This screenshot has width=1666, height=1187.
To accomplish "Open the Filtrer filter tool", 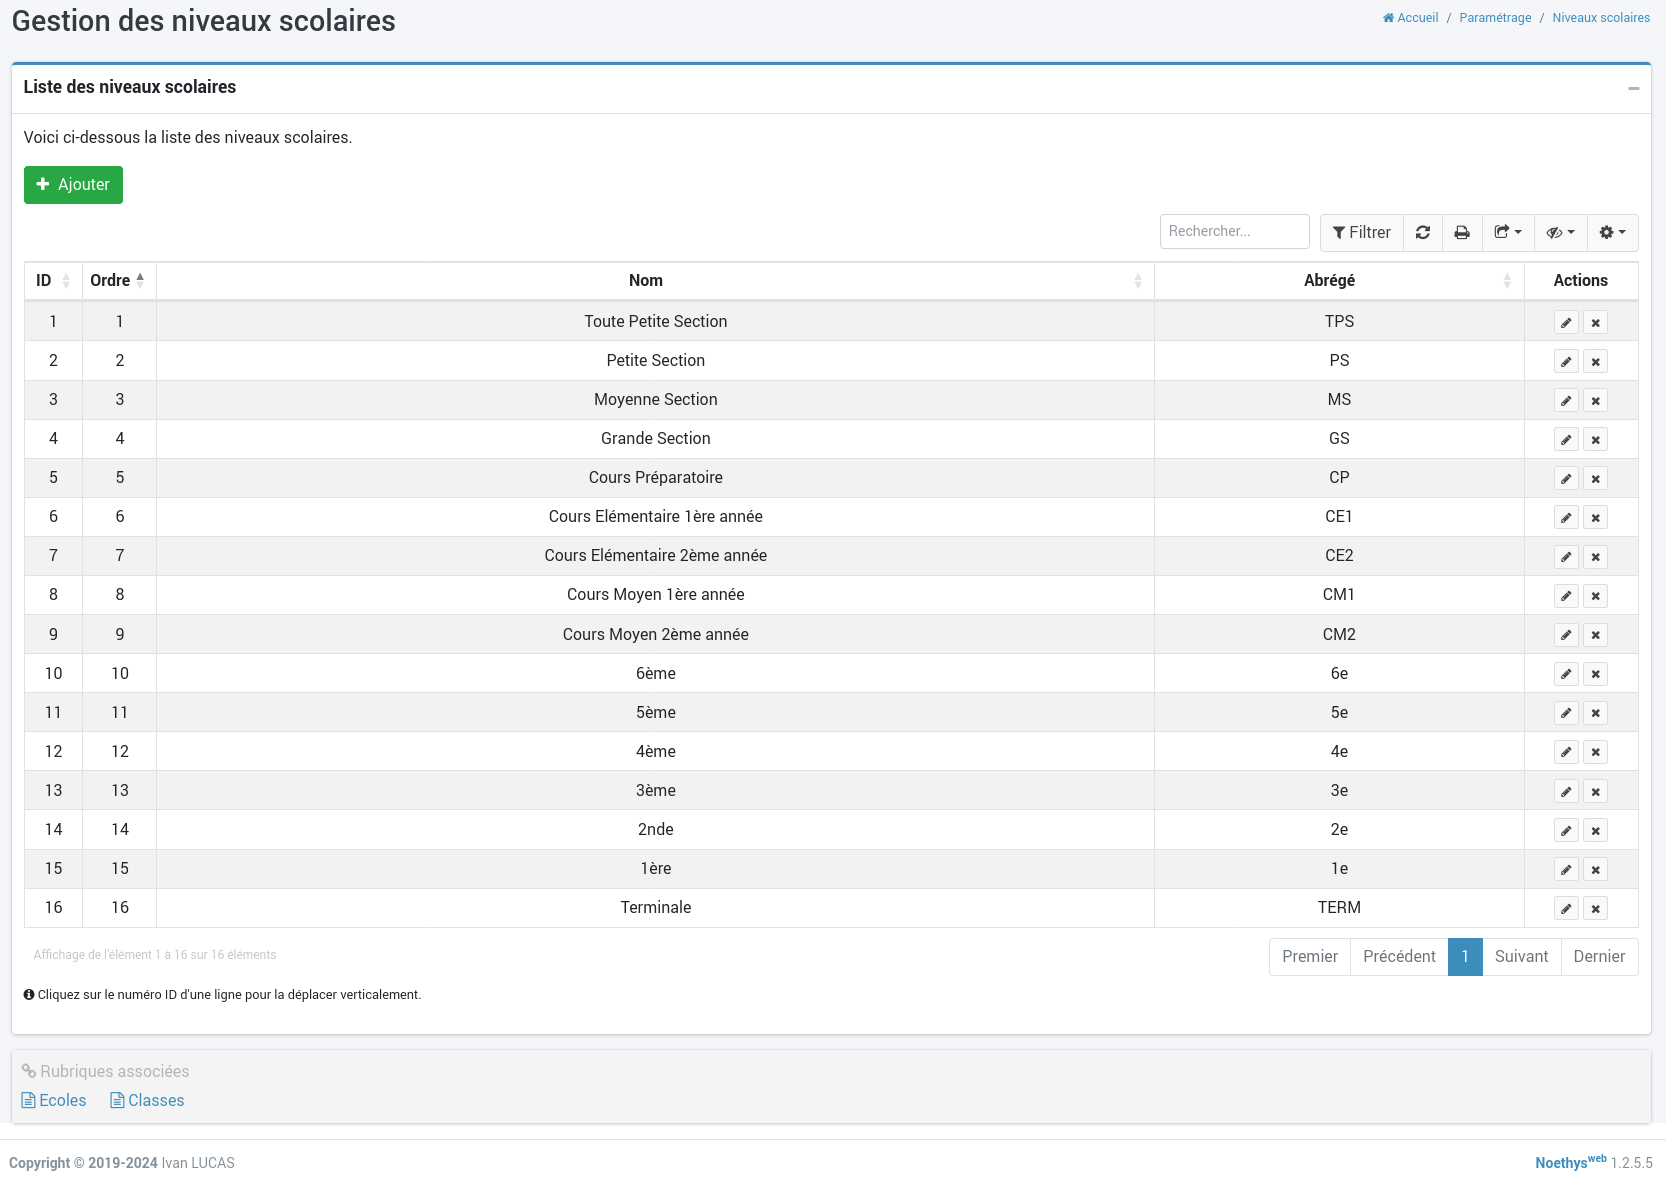I will click(1361, 232).
